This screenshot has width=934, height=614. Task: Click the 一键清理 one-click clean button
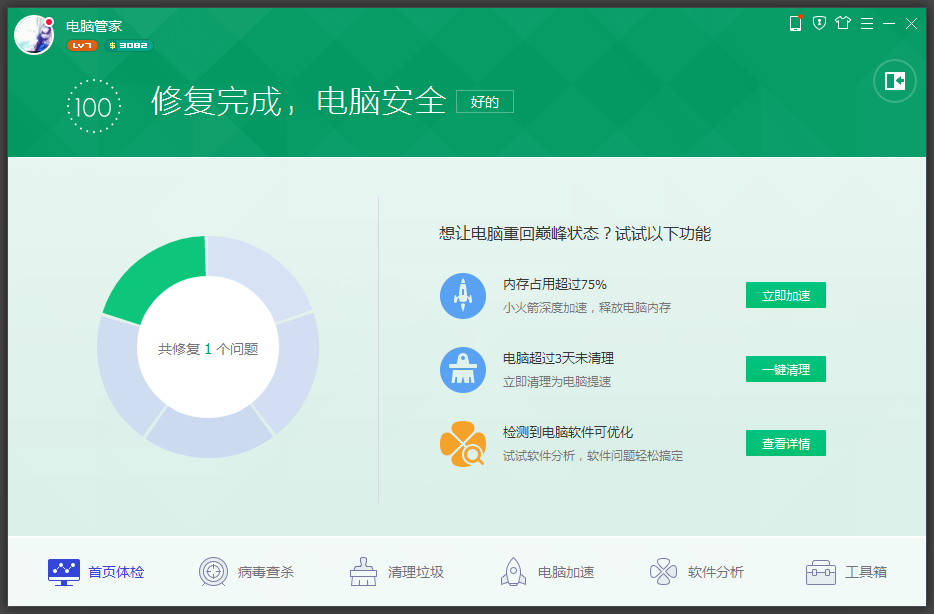pos(786,368)
